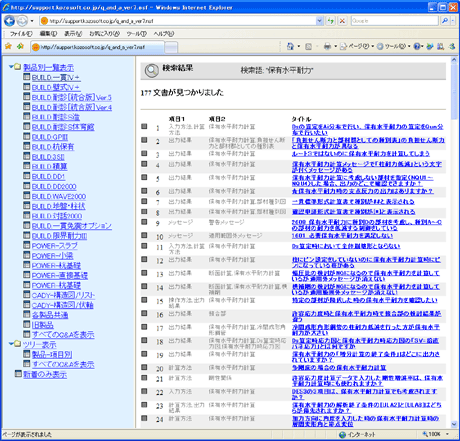Open the BUILD.DD2000 link
Image resolution: width=460 pixels, height=441 pixels.
54,186
